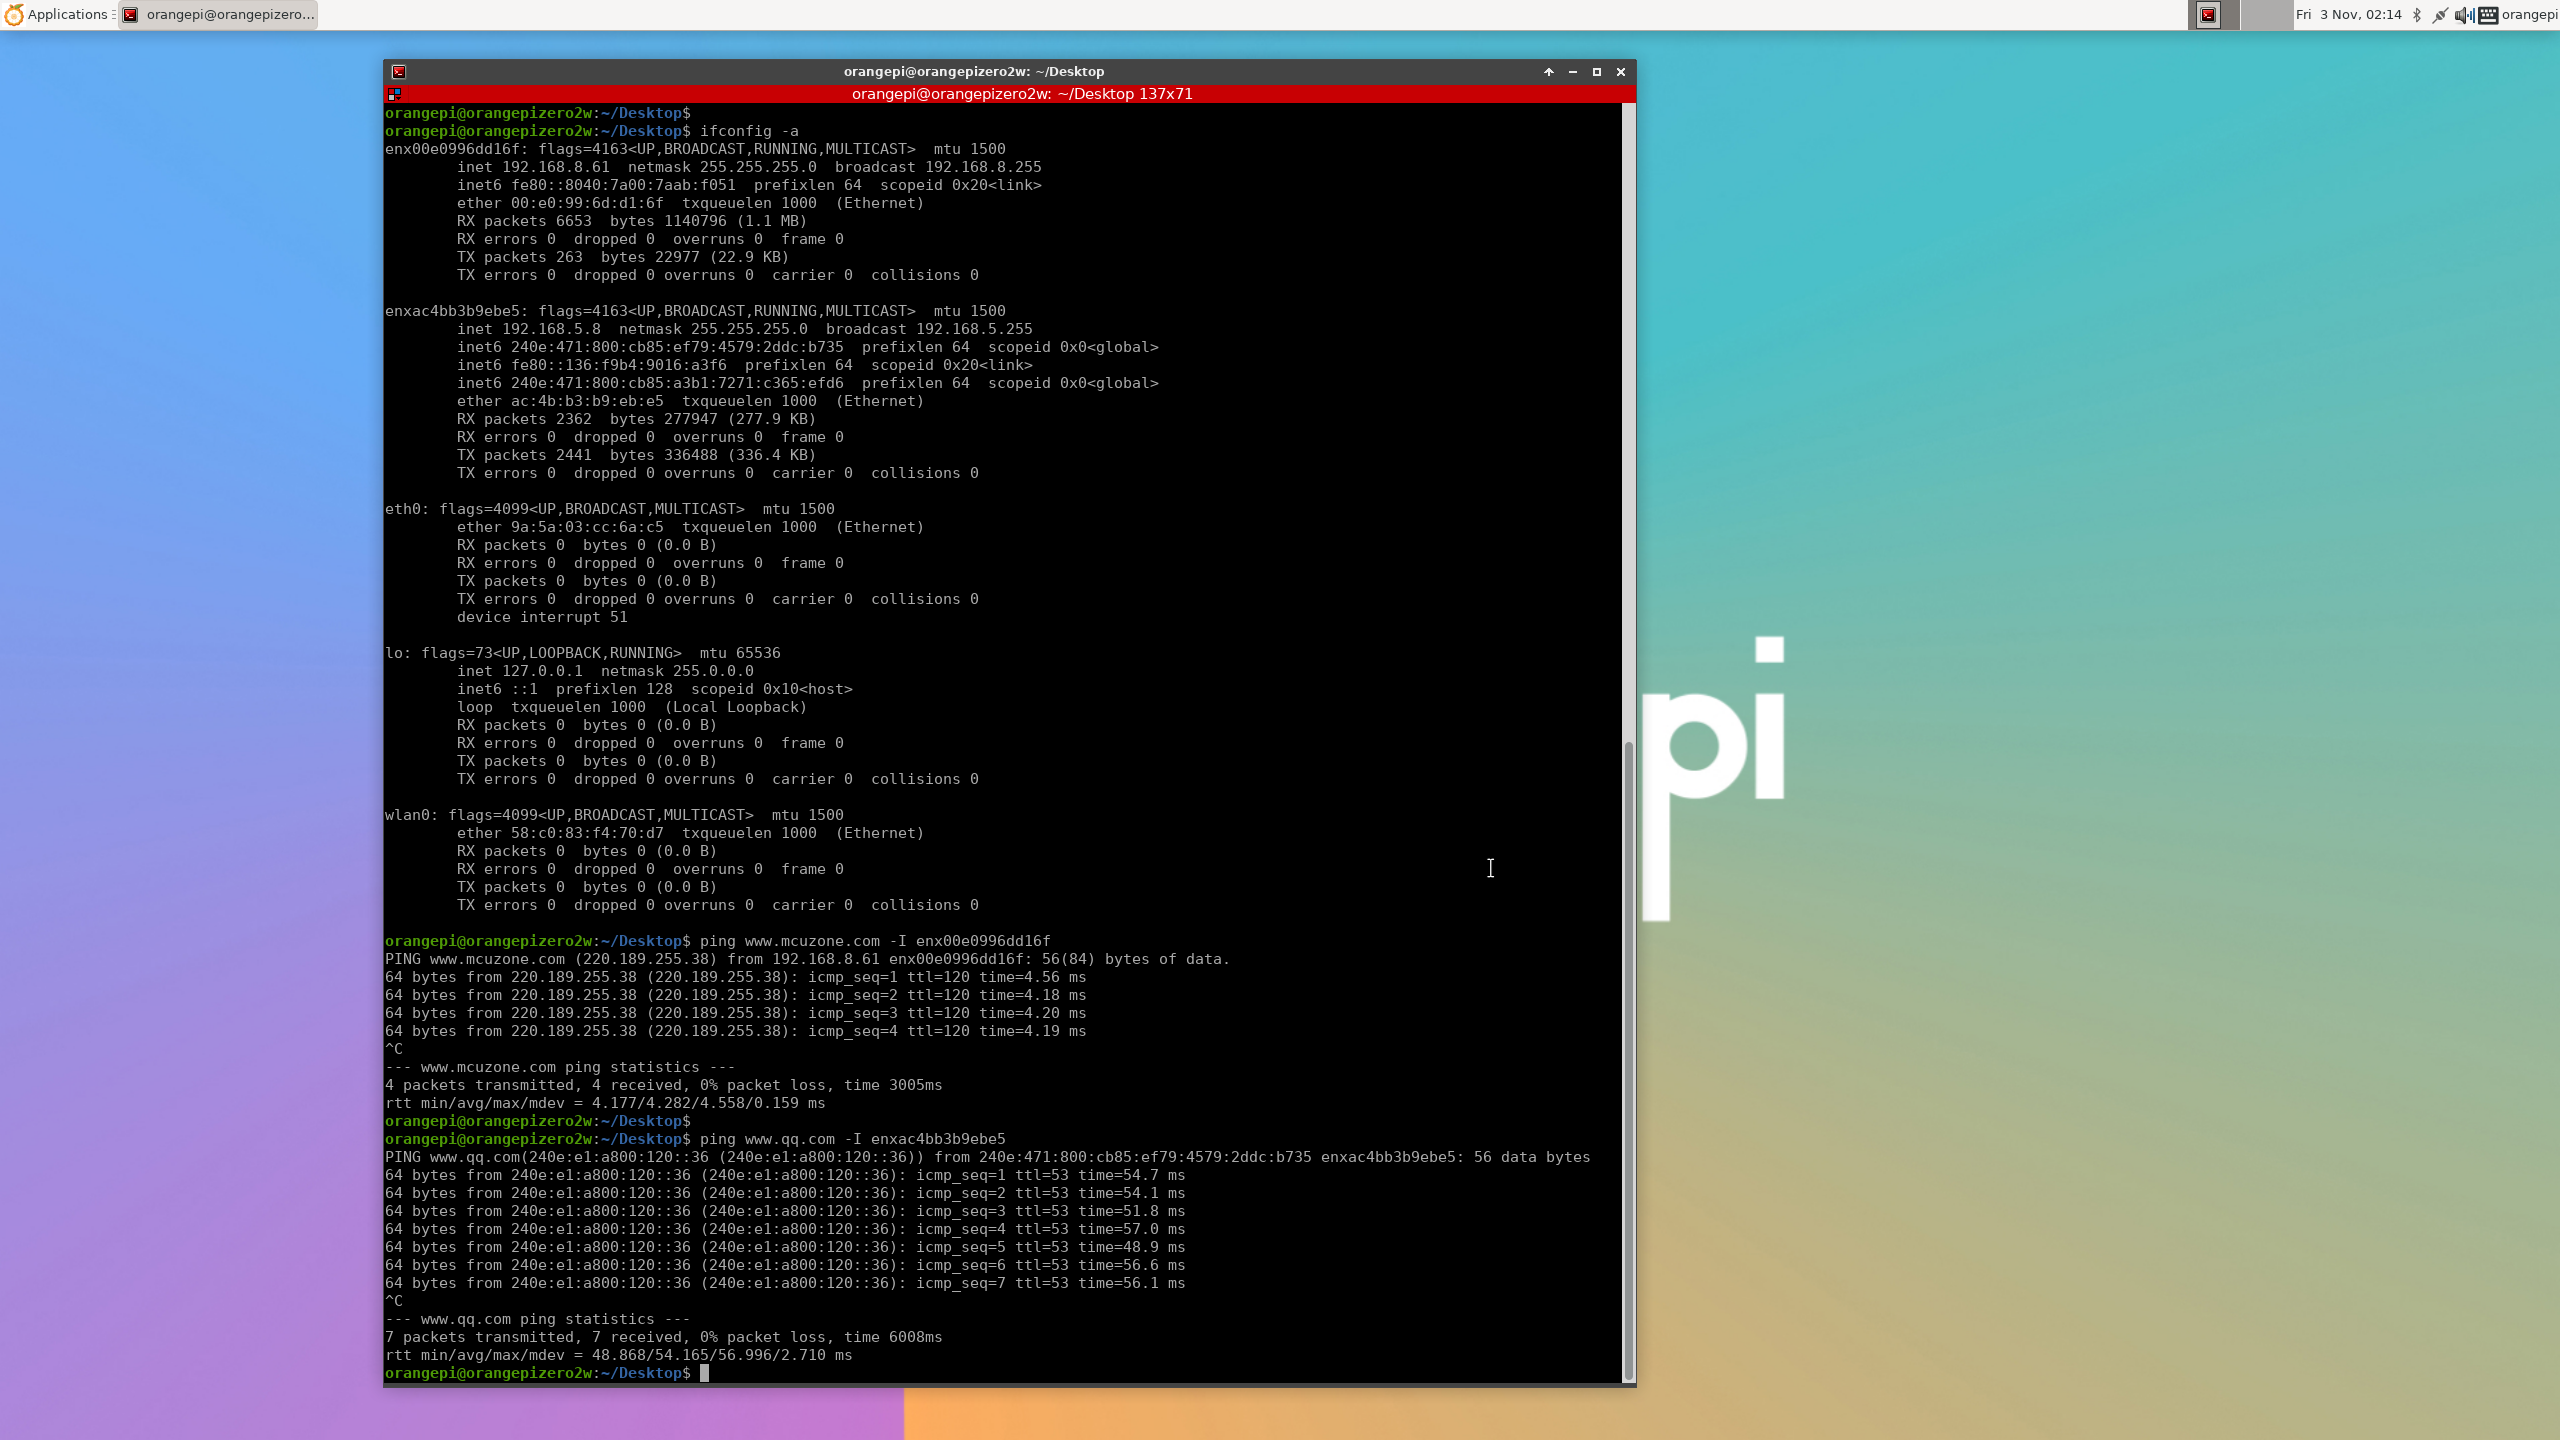Click the 'ifconfig -a' command text
This screenshot has height=1440, width=2560.
tap(749, 131)
